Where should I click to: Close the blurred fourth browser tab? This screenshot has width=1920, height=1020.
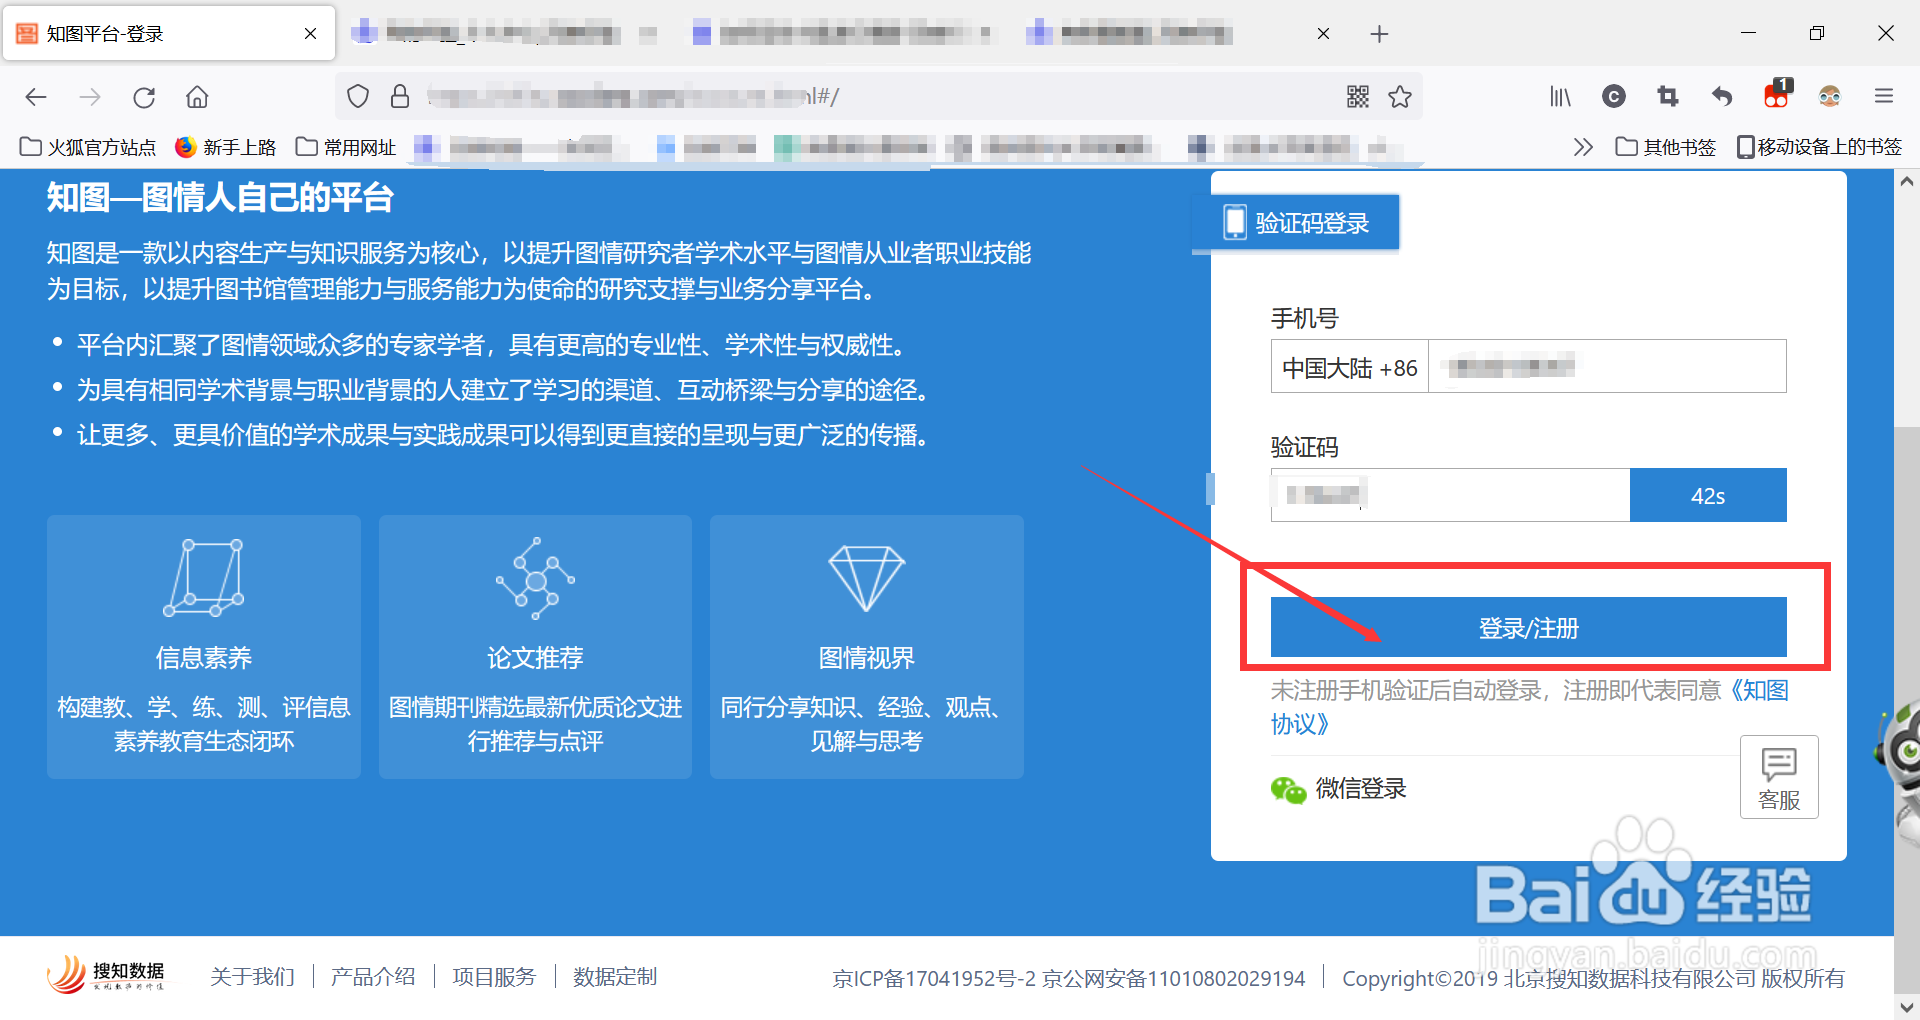pyautogui.click(x=1323, y=34)
